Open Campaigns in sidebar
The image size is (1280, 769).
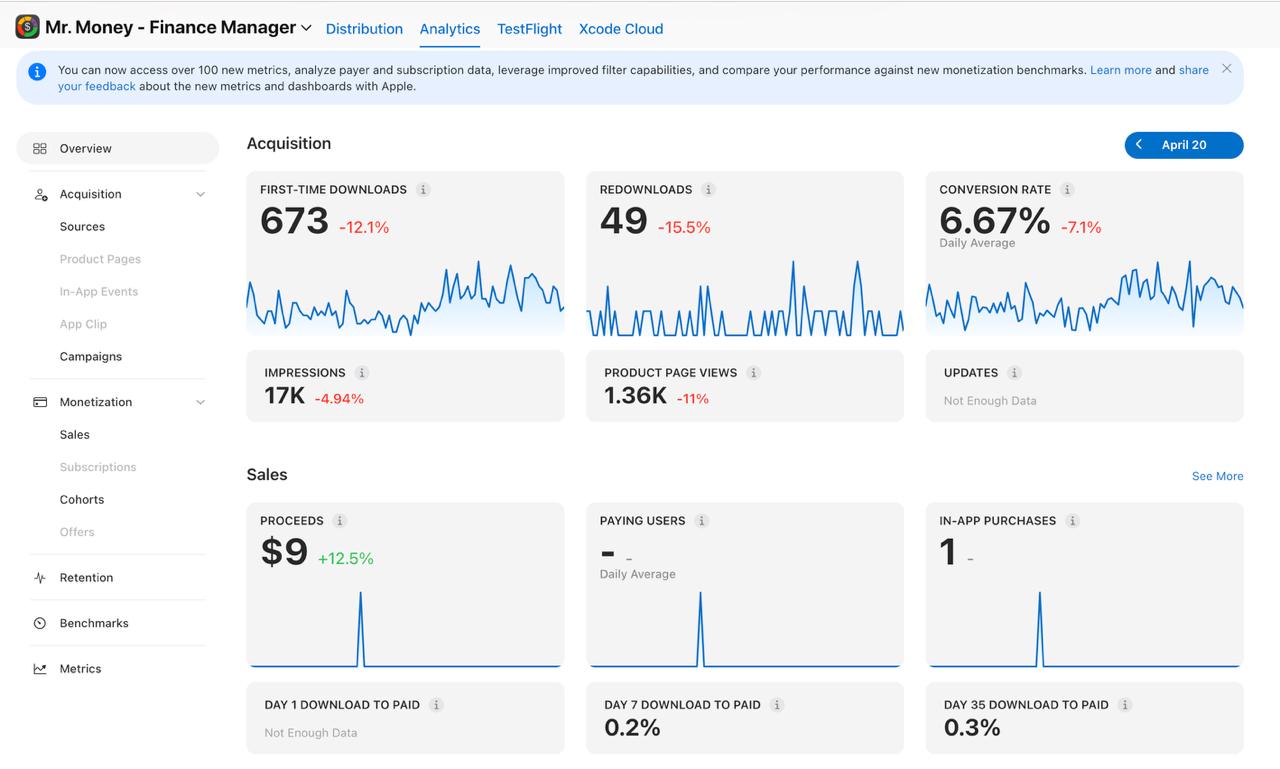click(x=91, y=357)
